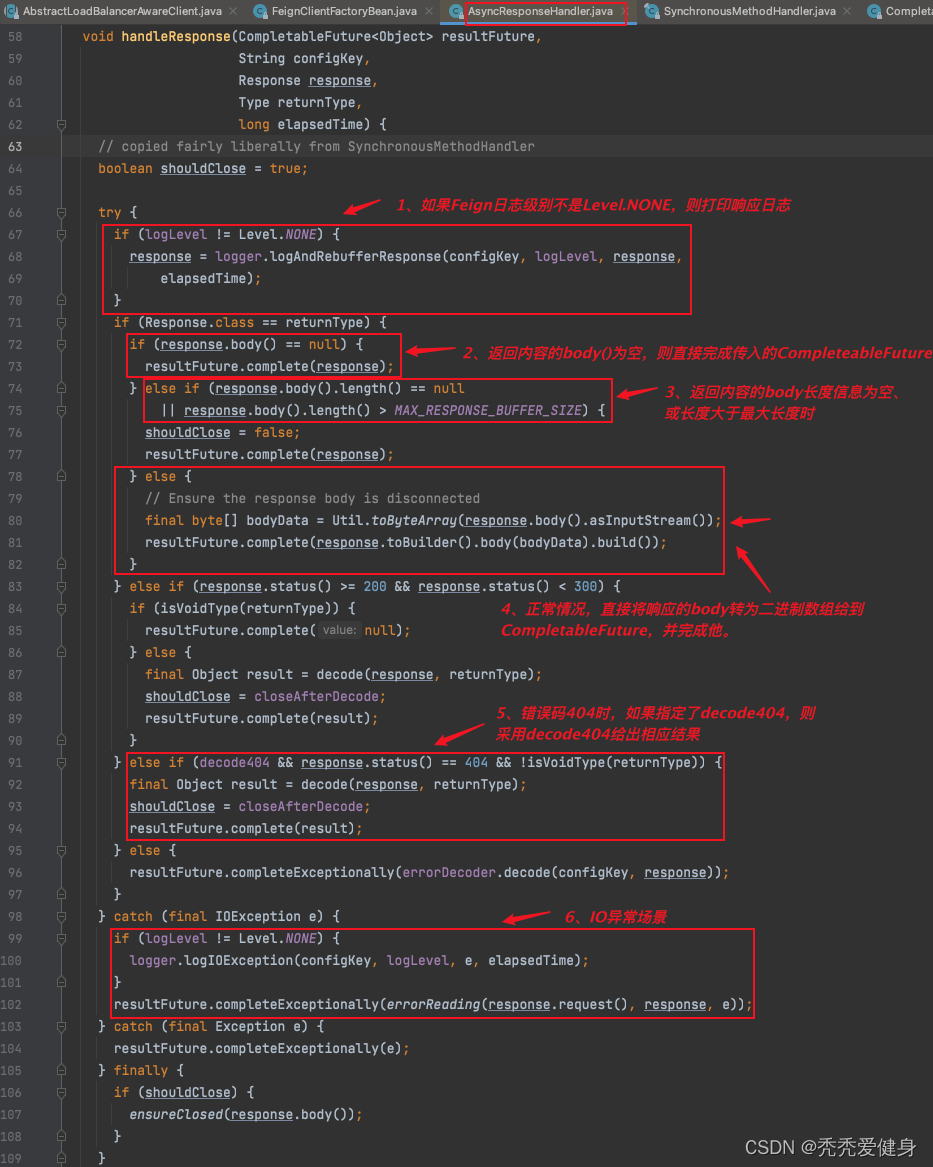This screenshot has width=933, height=1167.
Task: Click logAndRebufferResponse method call
Action: pyautogui.click(x=355, y=257)
